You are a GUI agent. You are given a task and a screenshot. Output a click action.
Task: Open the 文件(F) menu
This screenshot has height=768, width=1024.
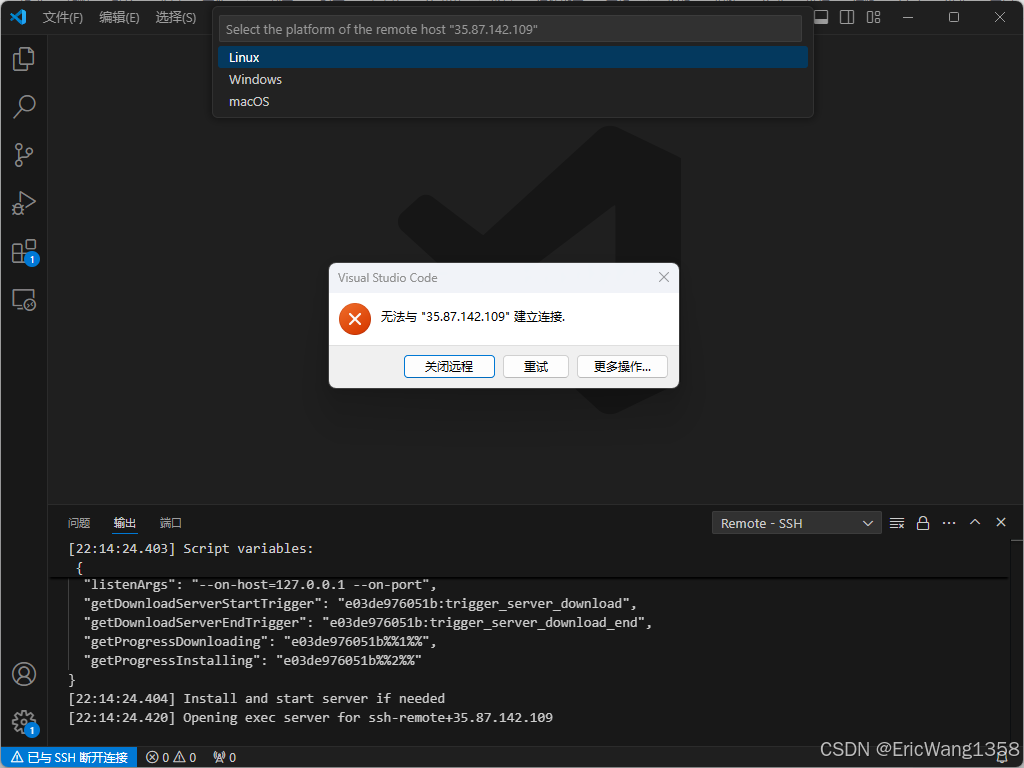click(63, 17)
